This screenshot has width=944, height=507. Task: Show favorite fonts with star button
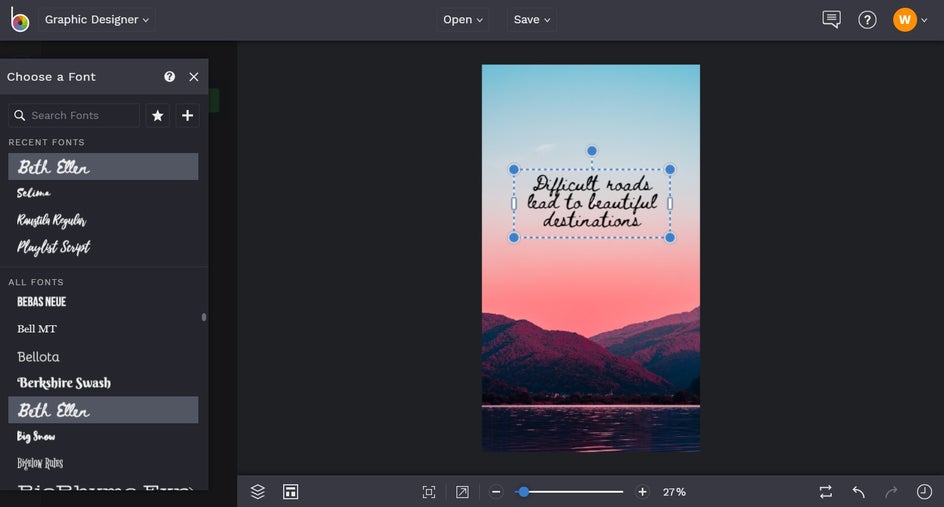click(158, 116)
